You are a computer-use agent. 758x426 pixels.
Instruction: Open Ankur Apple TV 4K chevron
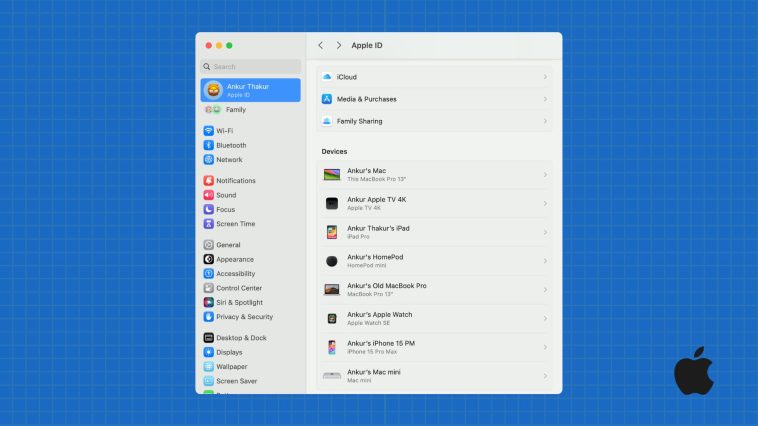click(x=545, y=204)
